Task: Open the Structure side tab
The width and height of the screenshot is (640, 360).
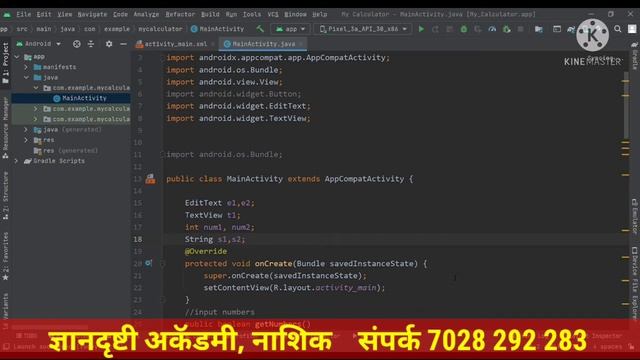Action: 5,196
